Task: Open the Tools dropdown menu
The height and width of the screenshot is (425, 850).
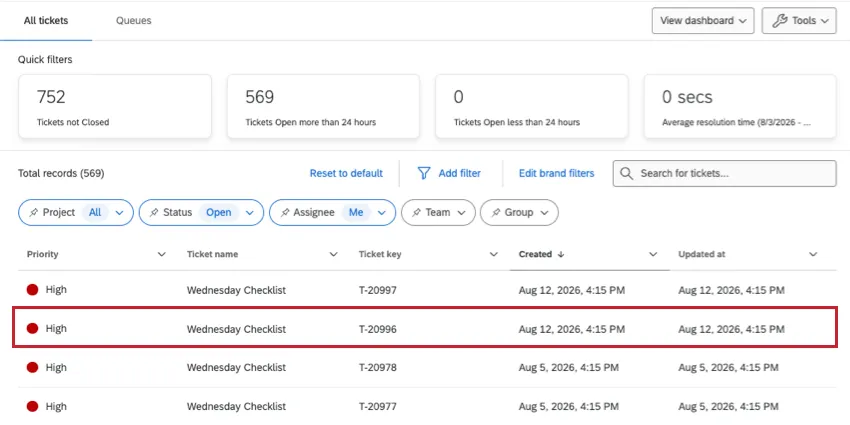Action: [x=799, y=21]
